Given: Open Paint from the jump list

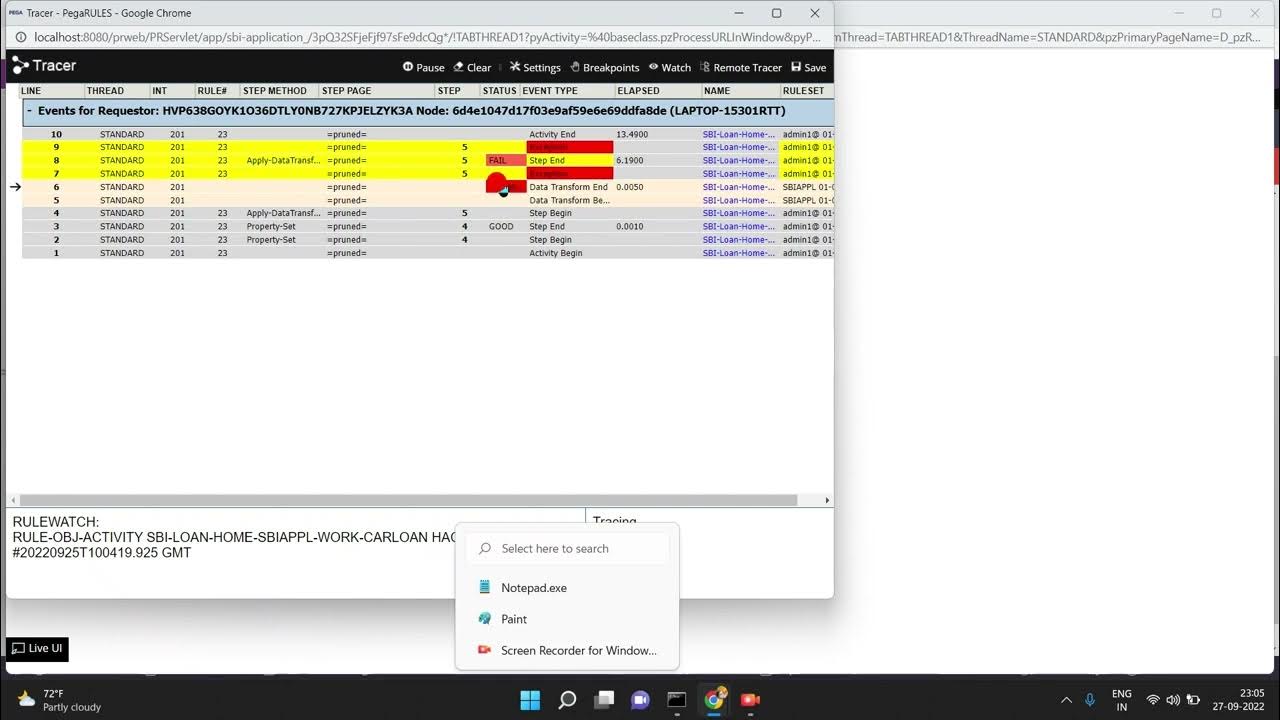Looking at the screenshot, I should 567,619.
